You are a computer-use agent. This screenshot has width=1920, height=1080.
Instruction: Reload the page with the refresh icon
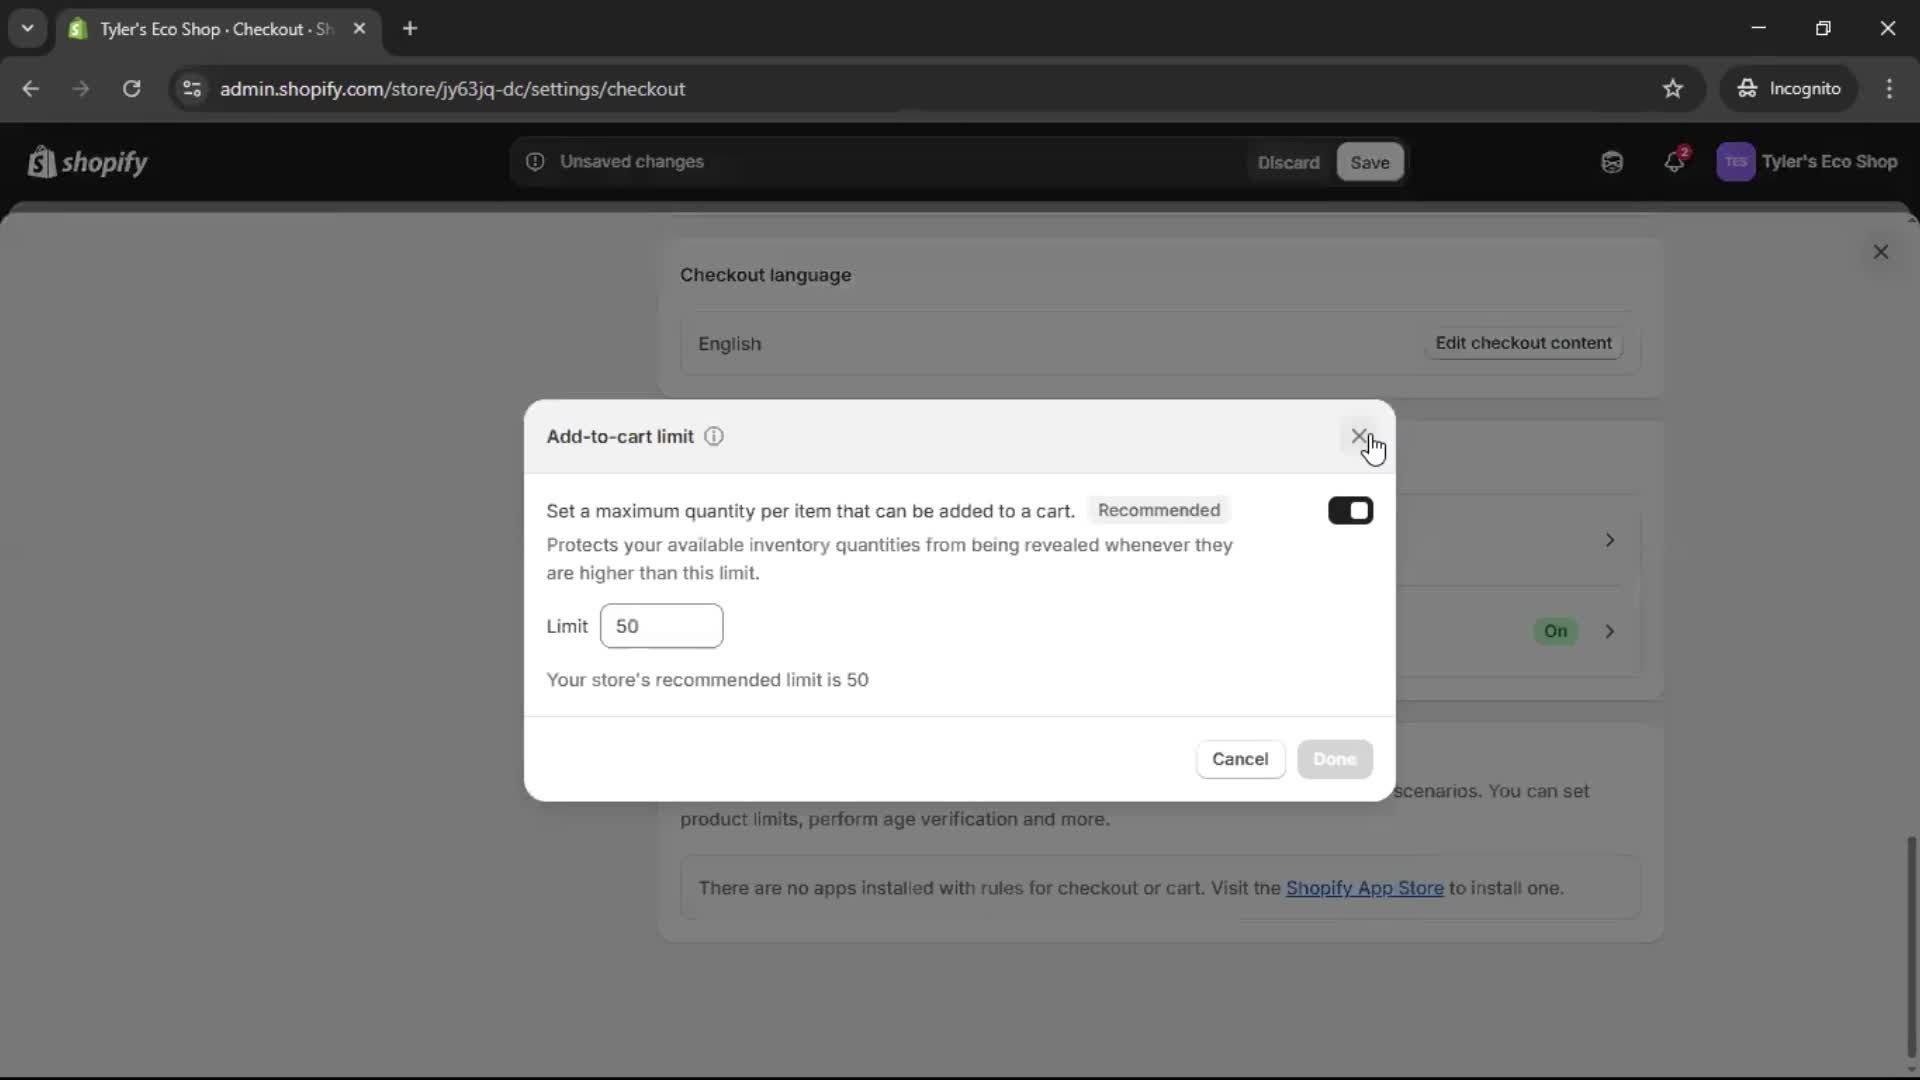(131, 88)
